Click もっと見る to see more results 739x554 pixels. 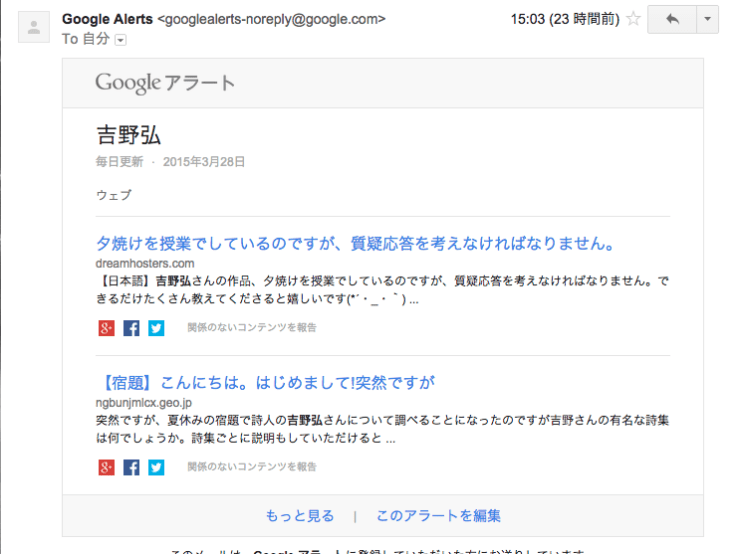300,516
